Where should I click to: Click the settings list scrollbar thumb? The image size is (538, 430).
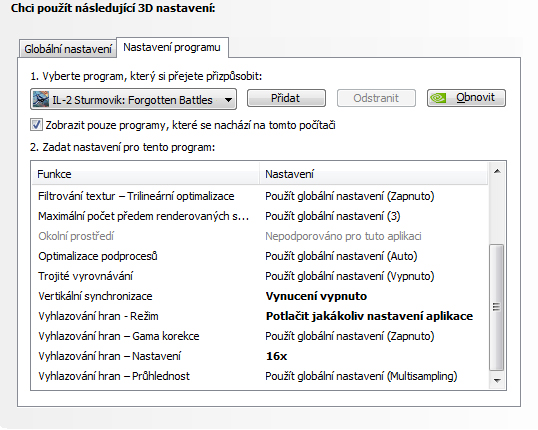coord(497,307)
